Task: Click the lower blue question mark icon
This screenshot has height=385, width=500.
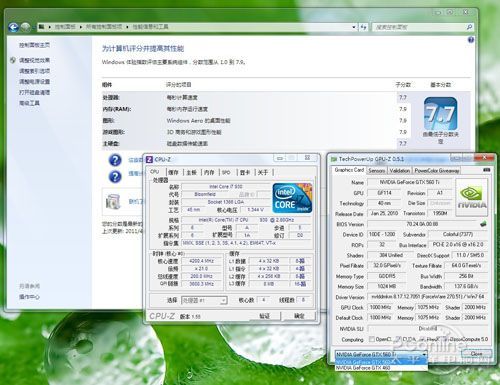Action: coord(115,176)
